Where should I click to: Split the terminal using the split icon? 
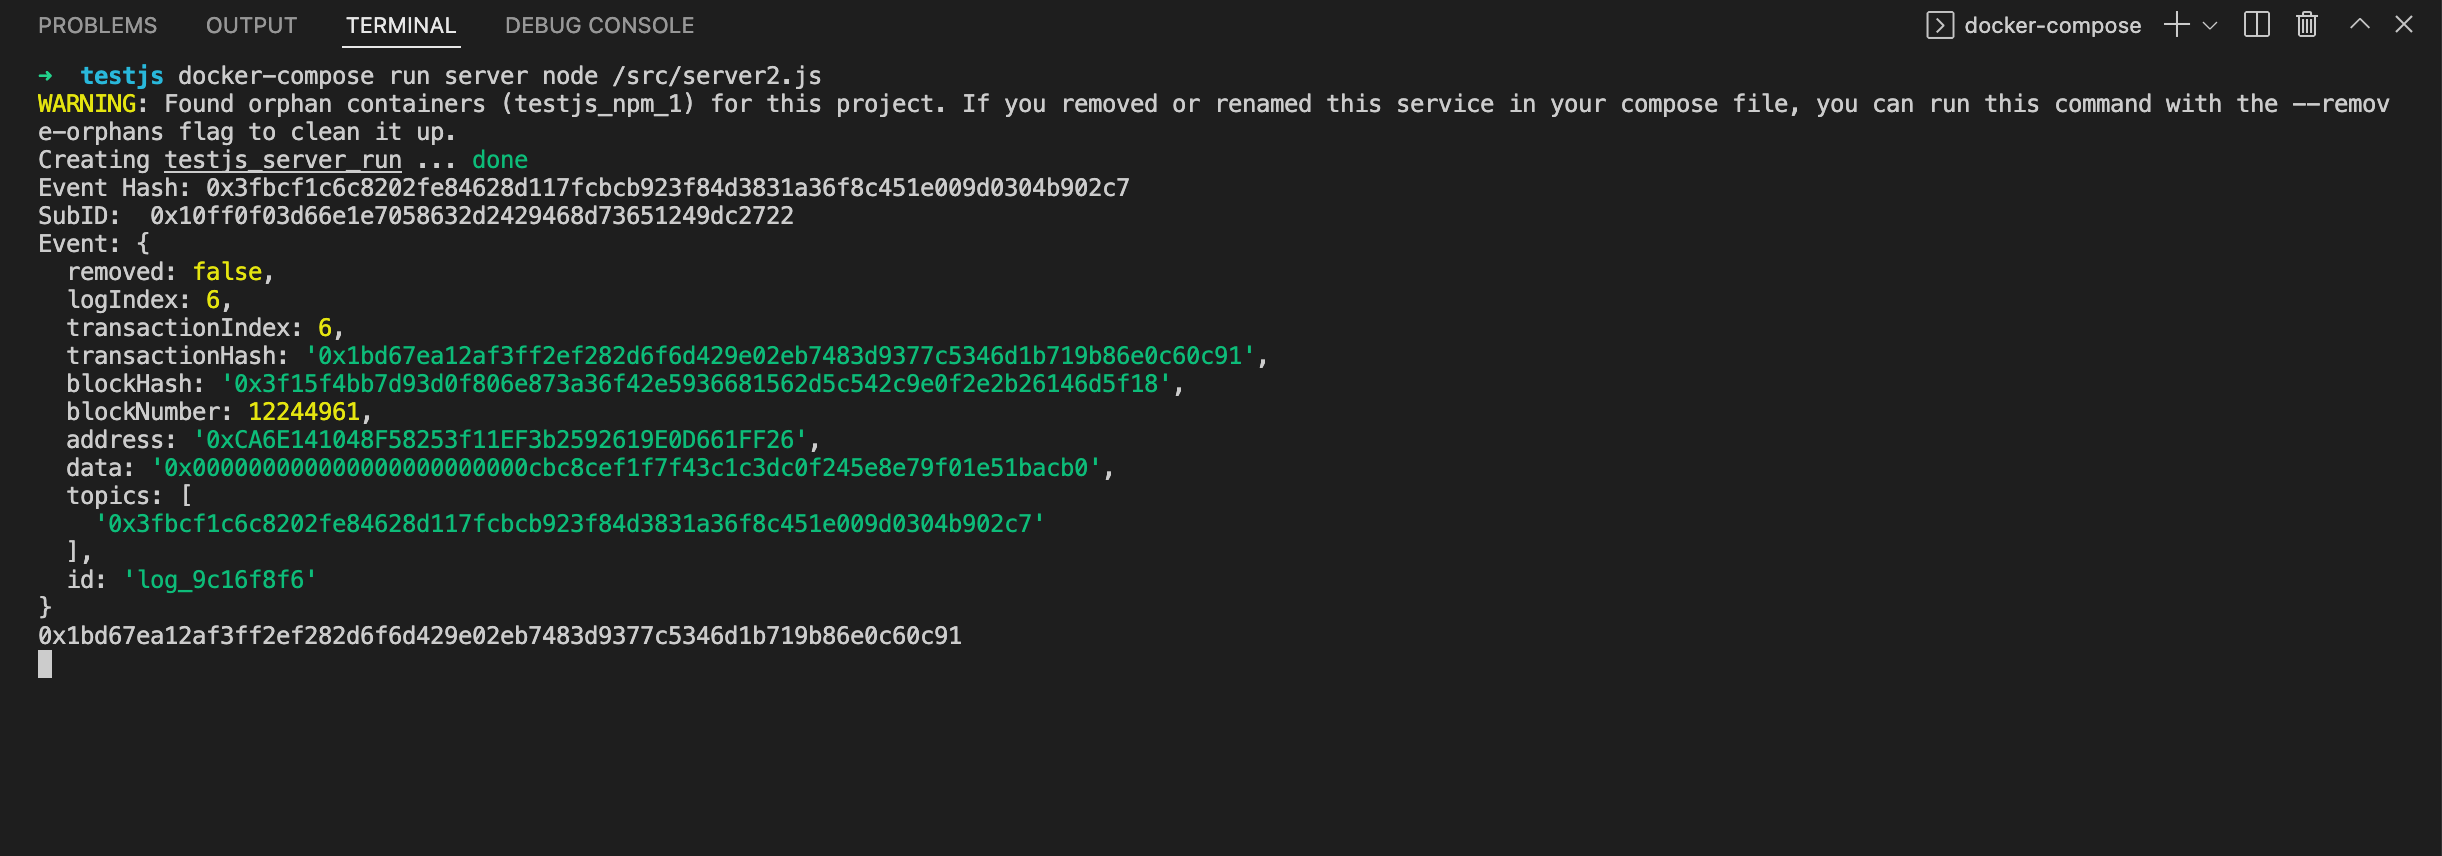tap(2256, 25)
